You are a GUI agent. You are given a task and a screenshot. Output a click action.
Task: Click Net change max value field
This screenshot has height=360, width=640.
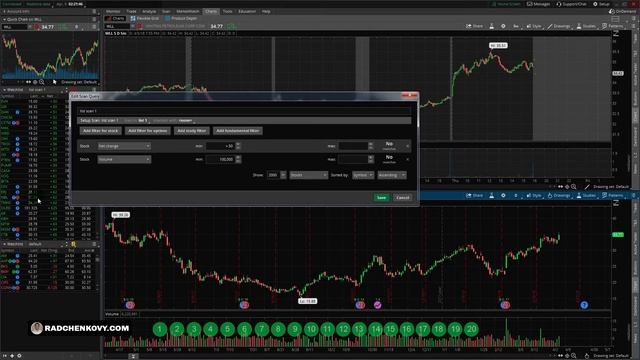353,146
